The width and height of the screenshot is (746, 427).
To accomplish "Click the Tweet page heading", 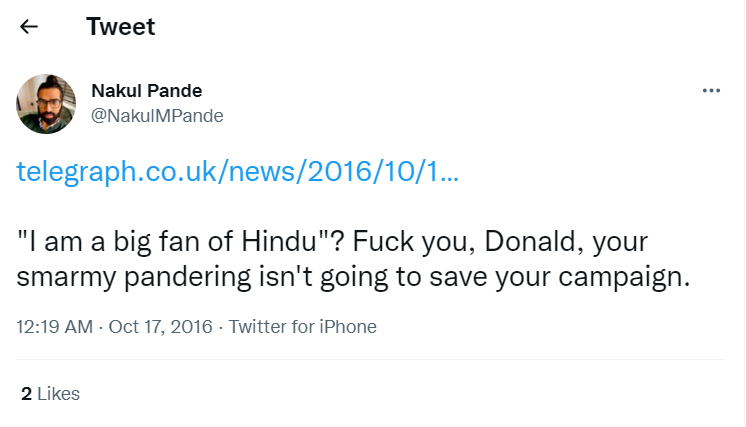I will (x=120, y=27).
